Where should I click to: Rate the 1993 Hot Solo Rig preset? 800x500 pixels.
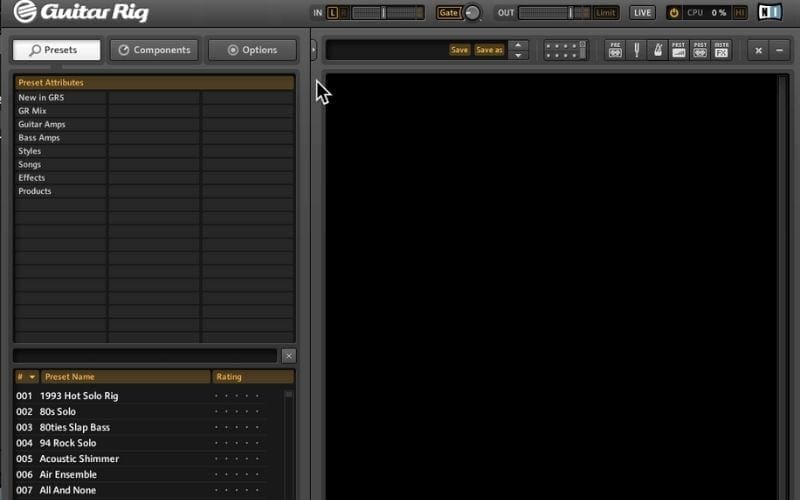point(236,395)
